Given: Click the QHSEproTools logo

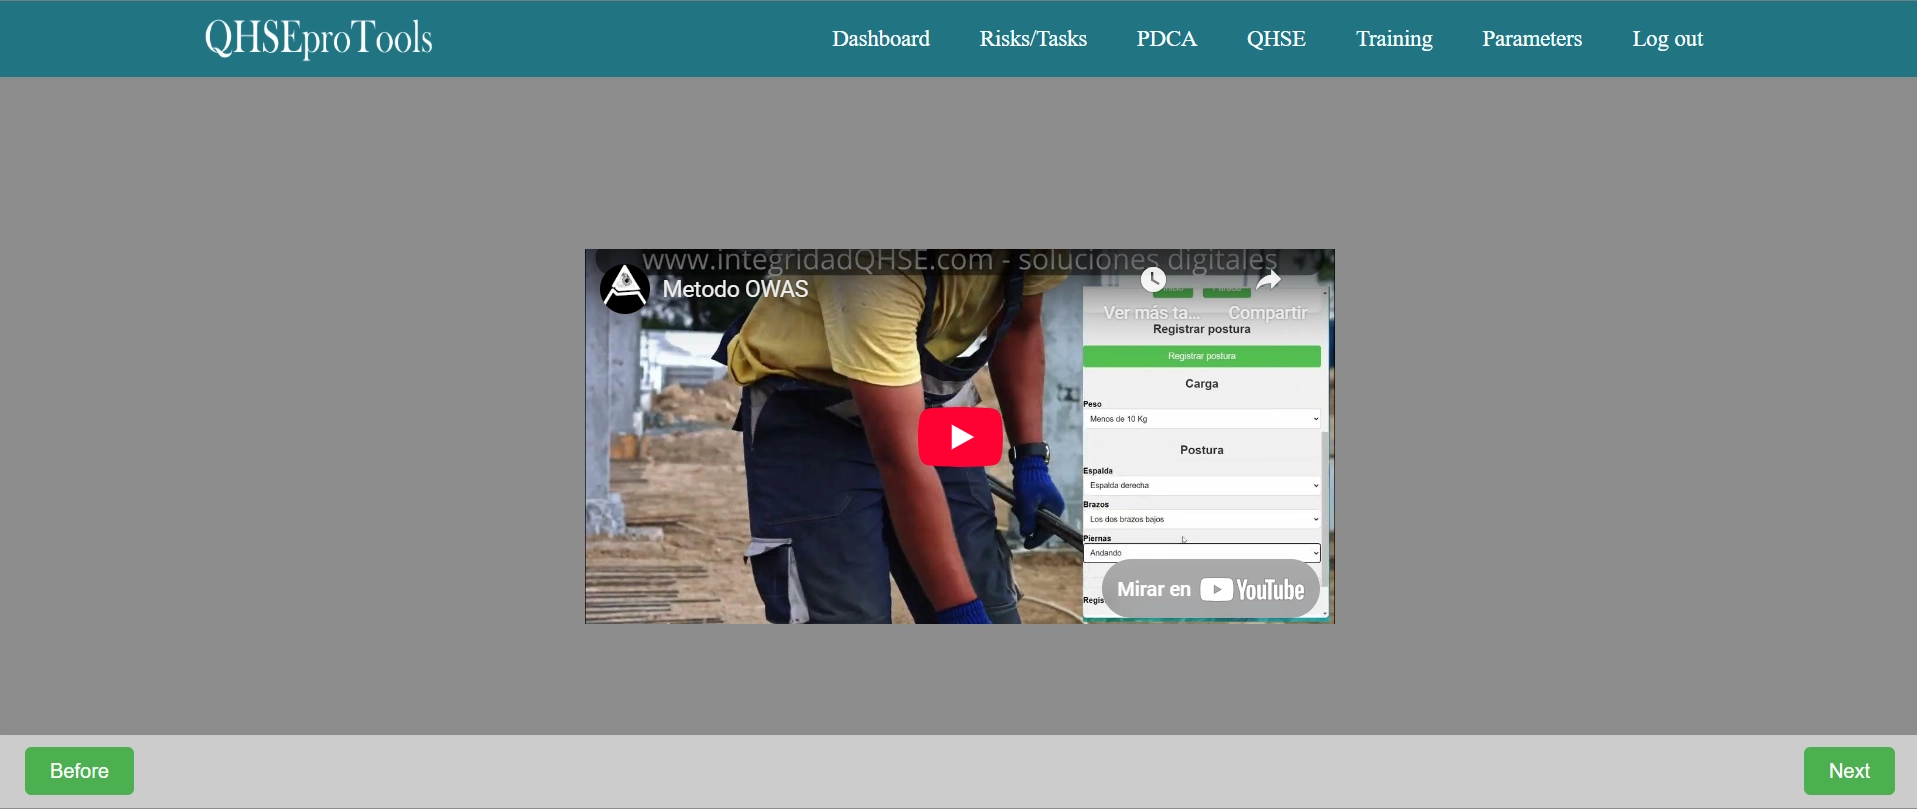Looking at the screenshot, I should tap(318, 39).
